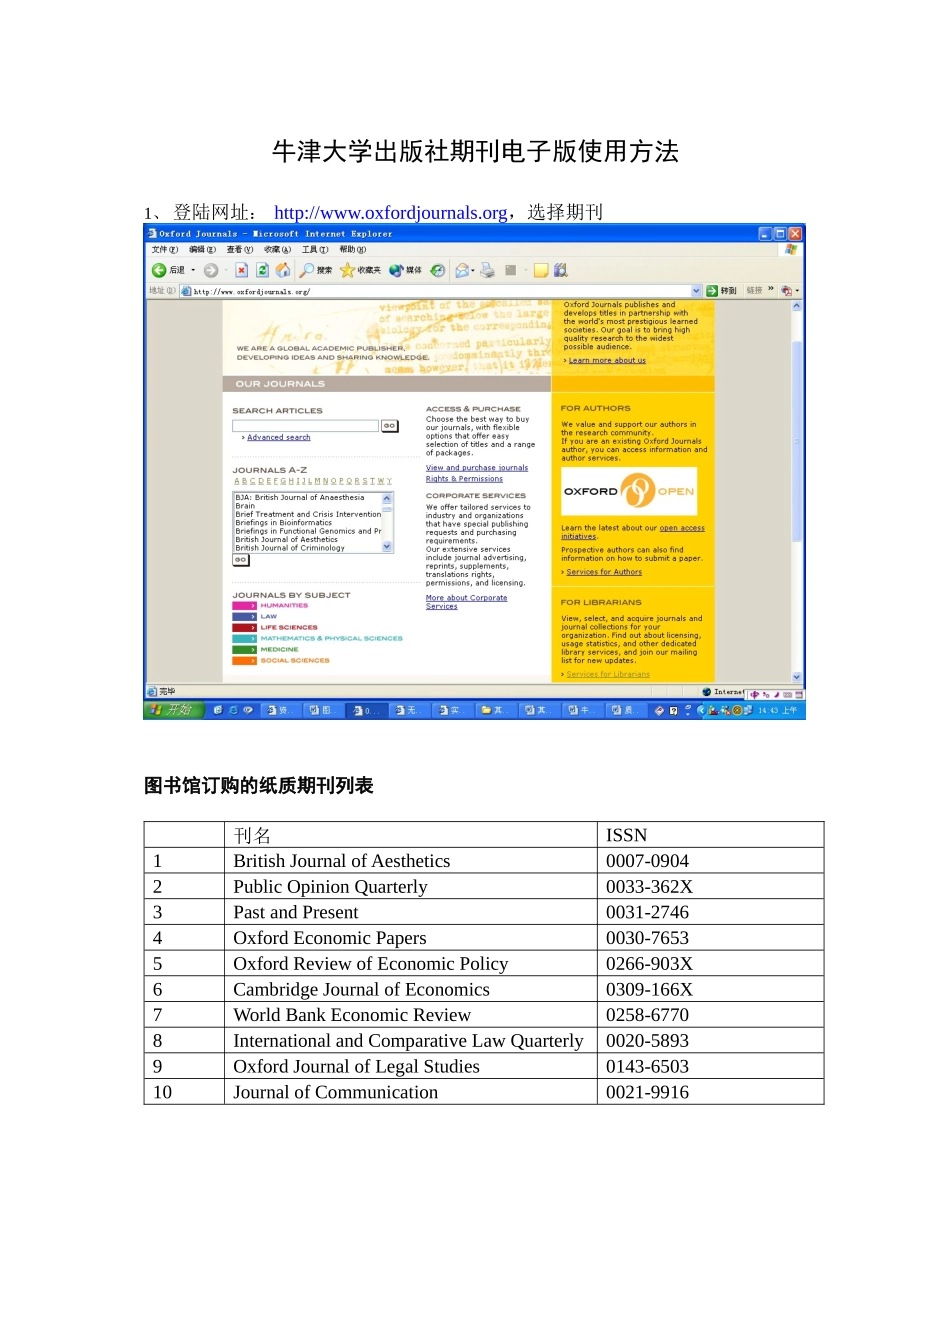Click the page icon in the address bar
Image resolution: width=950 pixels, height=1344 pixels.
coord(186,291)
